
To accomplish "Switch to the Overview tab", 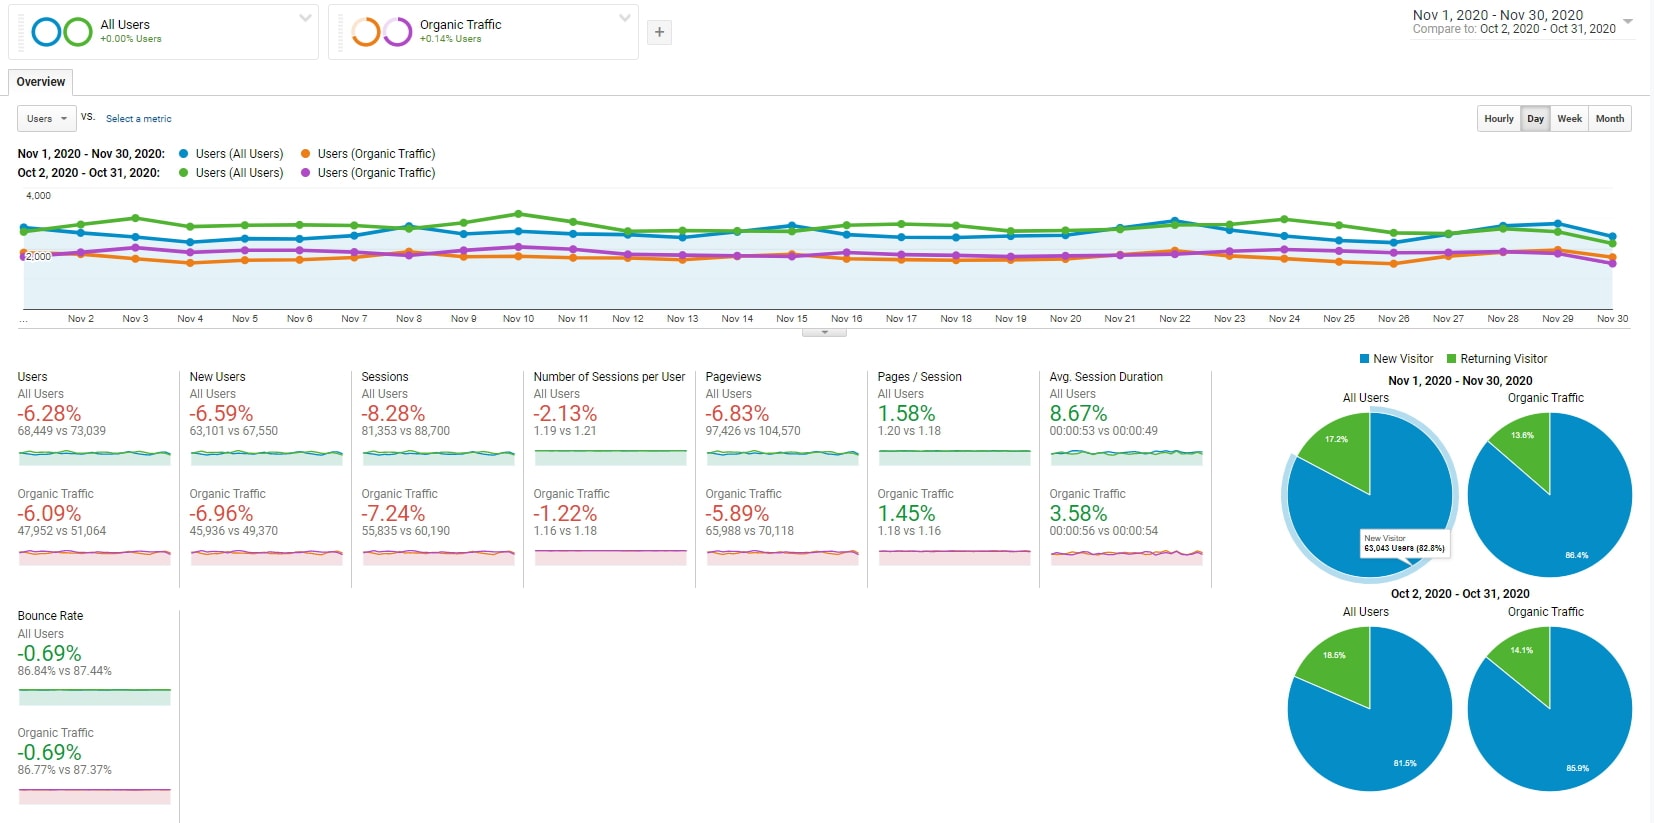I will (x=41, y=82).
